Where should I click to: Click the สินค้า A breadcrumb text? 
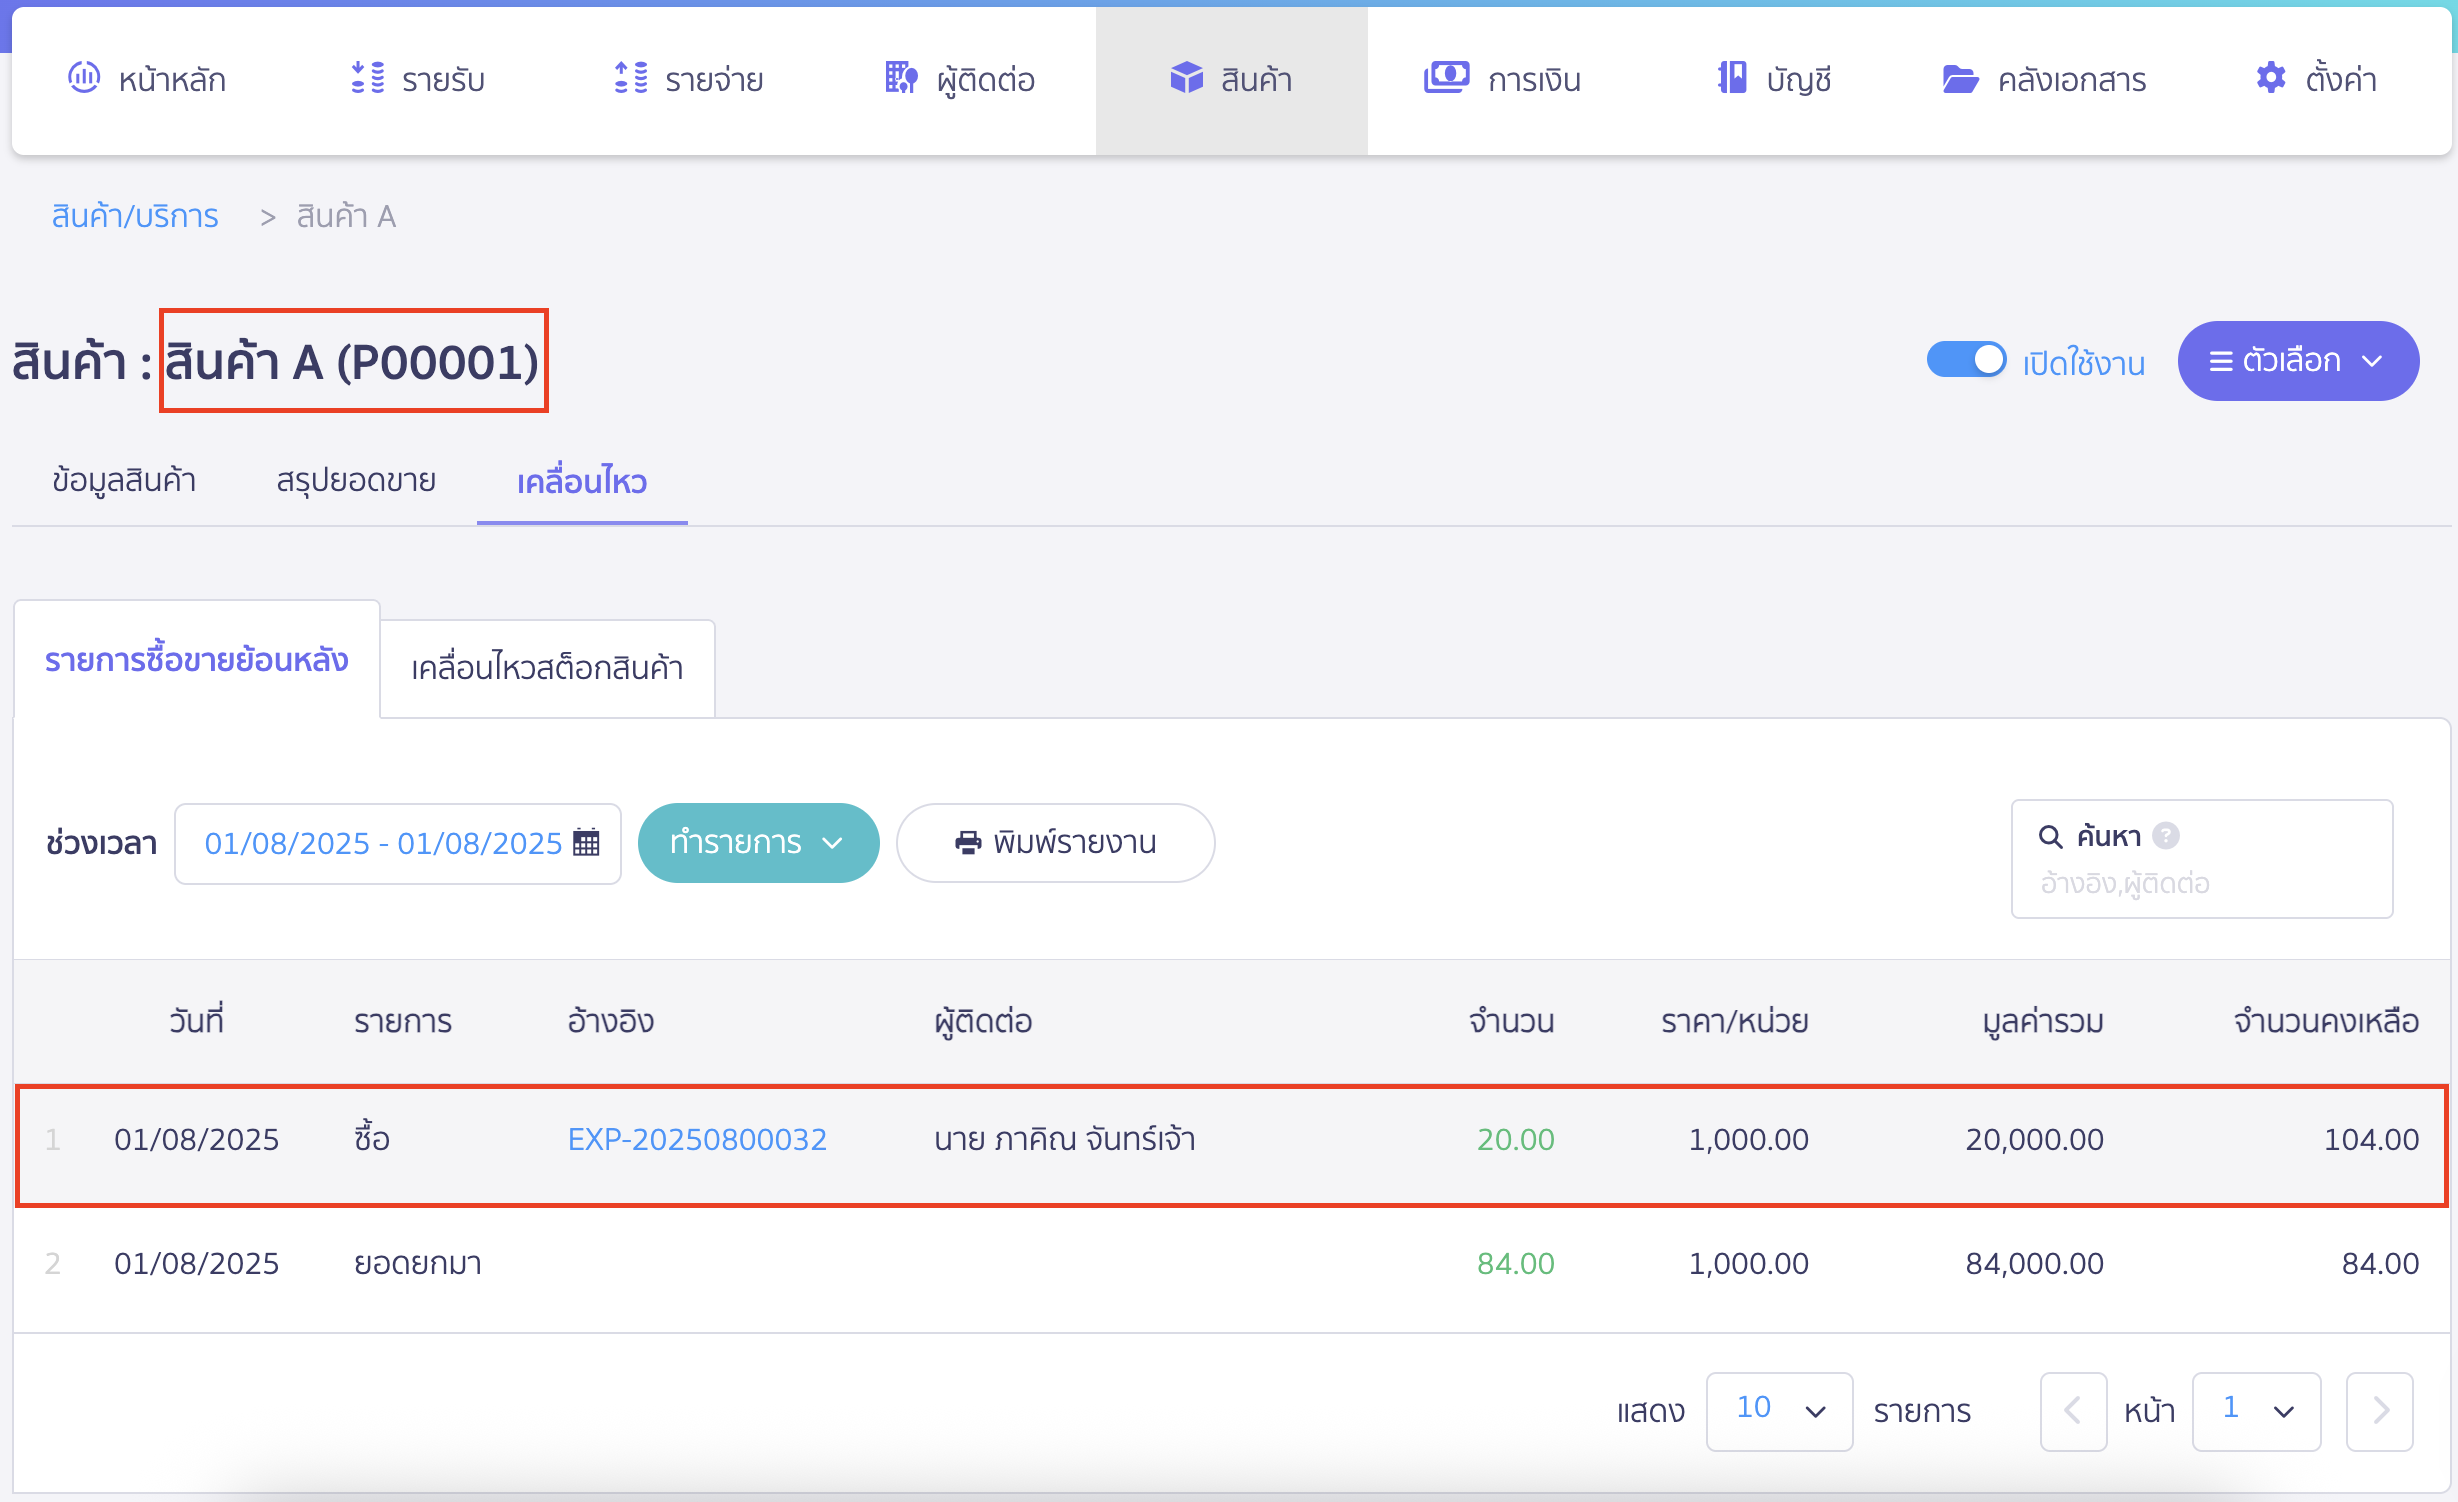(346, 216)
